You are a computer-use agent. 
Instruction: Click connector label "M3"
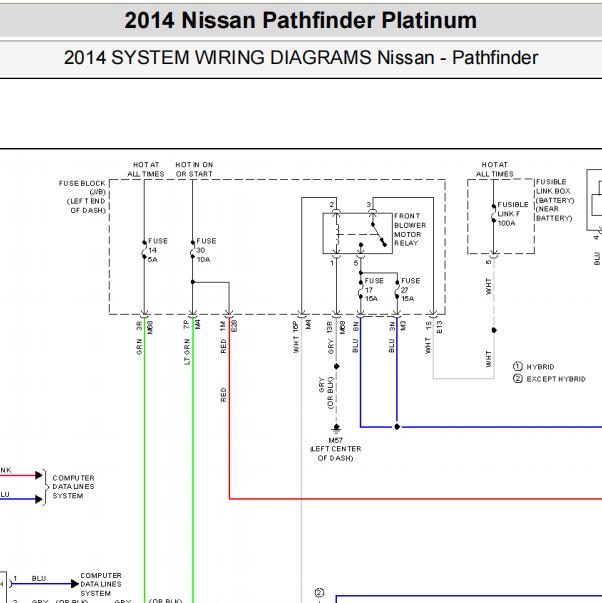pyautogui.click(x=403, y=326)
